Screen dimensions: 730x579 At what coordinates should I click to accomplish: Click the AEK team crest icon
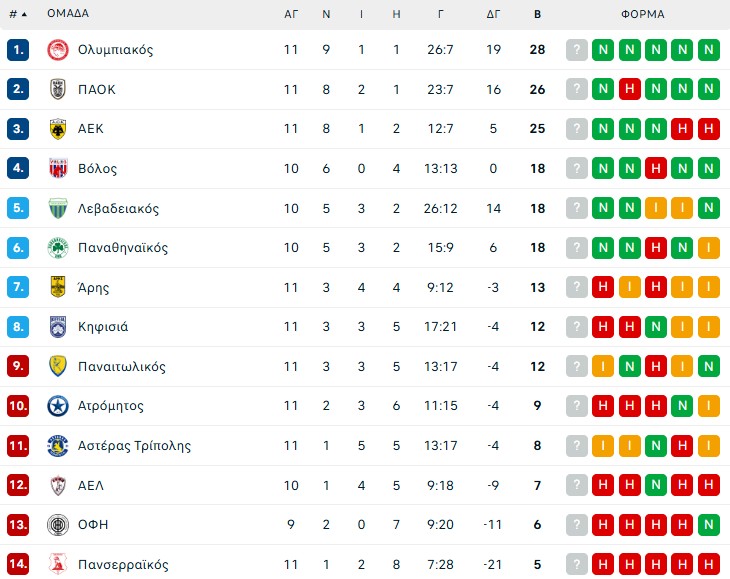57,129
